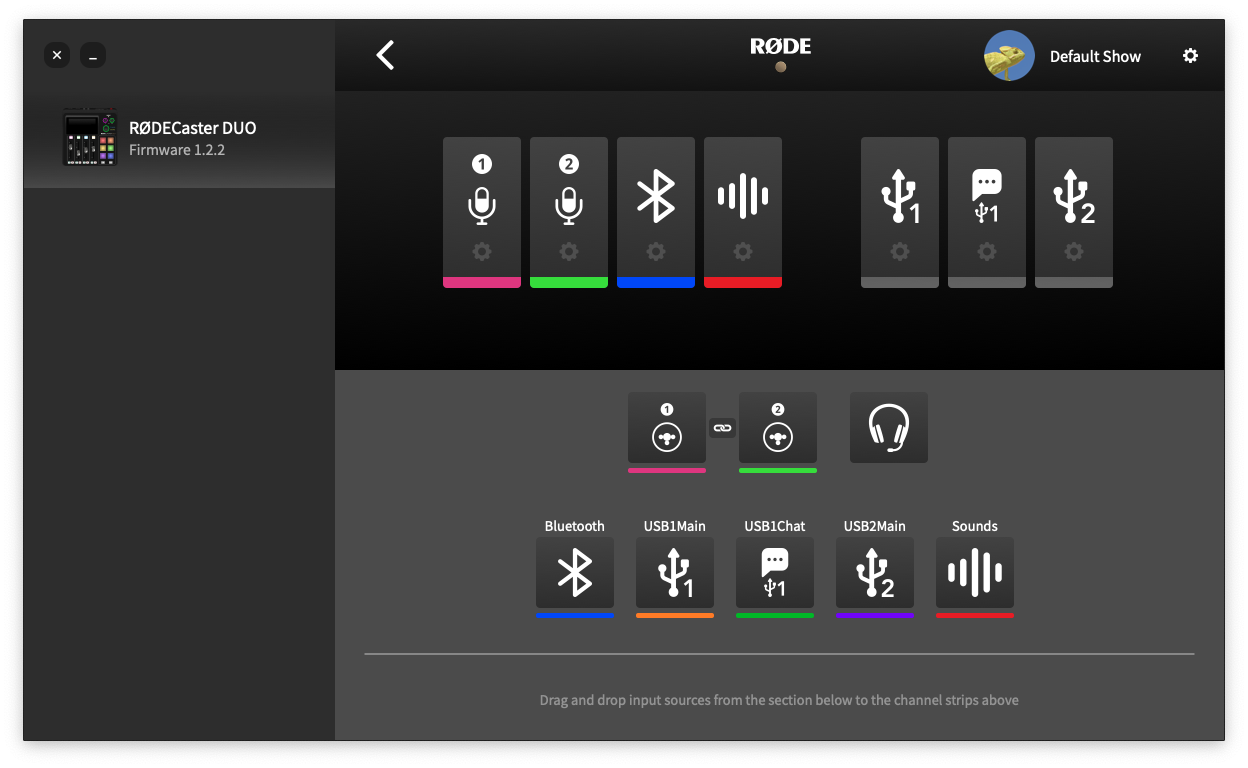The image size is (1248, 768).
Task: Open settings gear next to Default Show
Action: pyautogui.click(x=1190, y=56)
